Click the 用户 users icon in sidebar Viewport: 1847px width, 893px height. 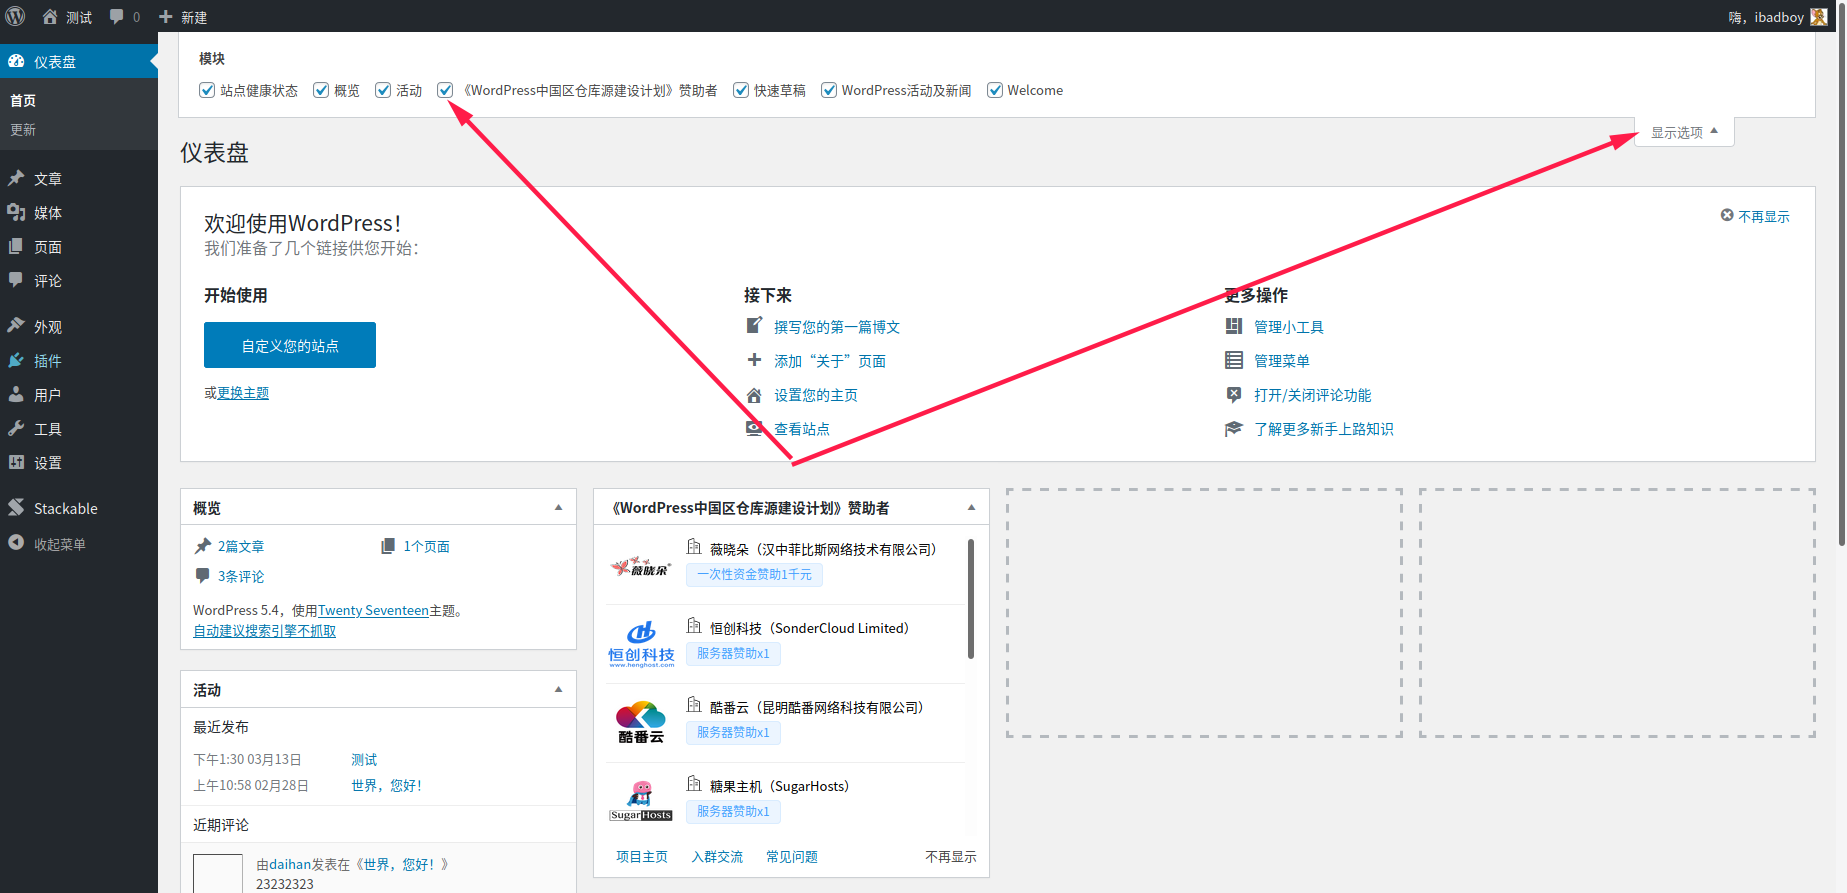[16, 394]
